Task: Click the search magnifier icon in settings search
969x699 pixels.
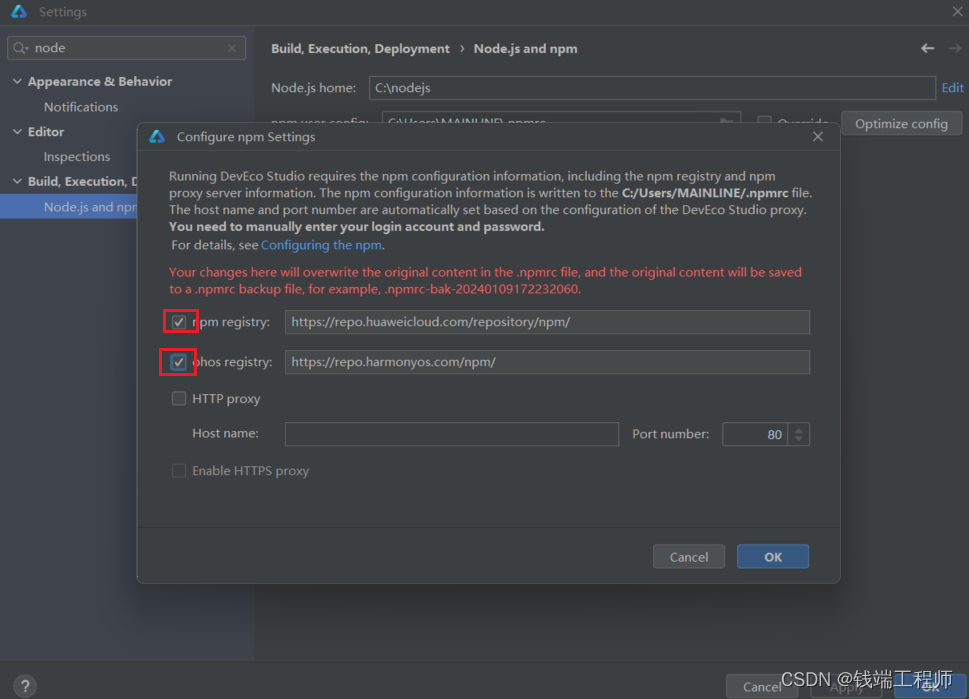Action: pos(20,48)
